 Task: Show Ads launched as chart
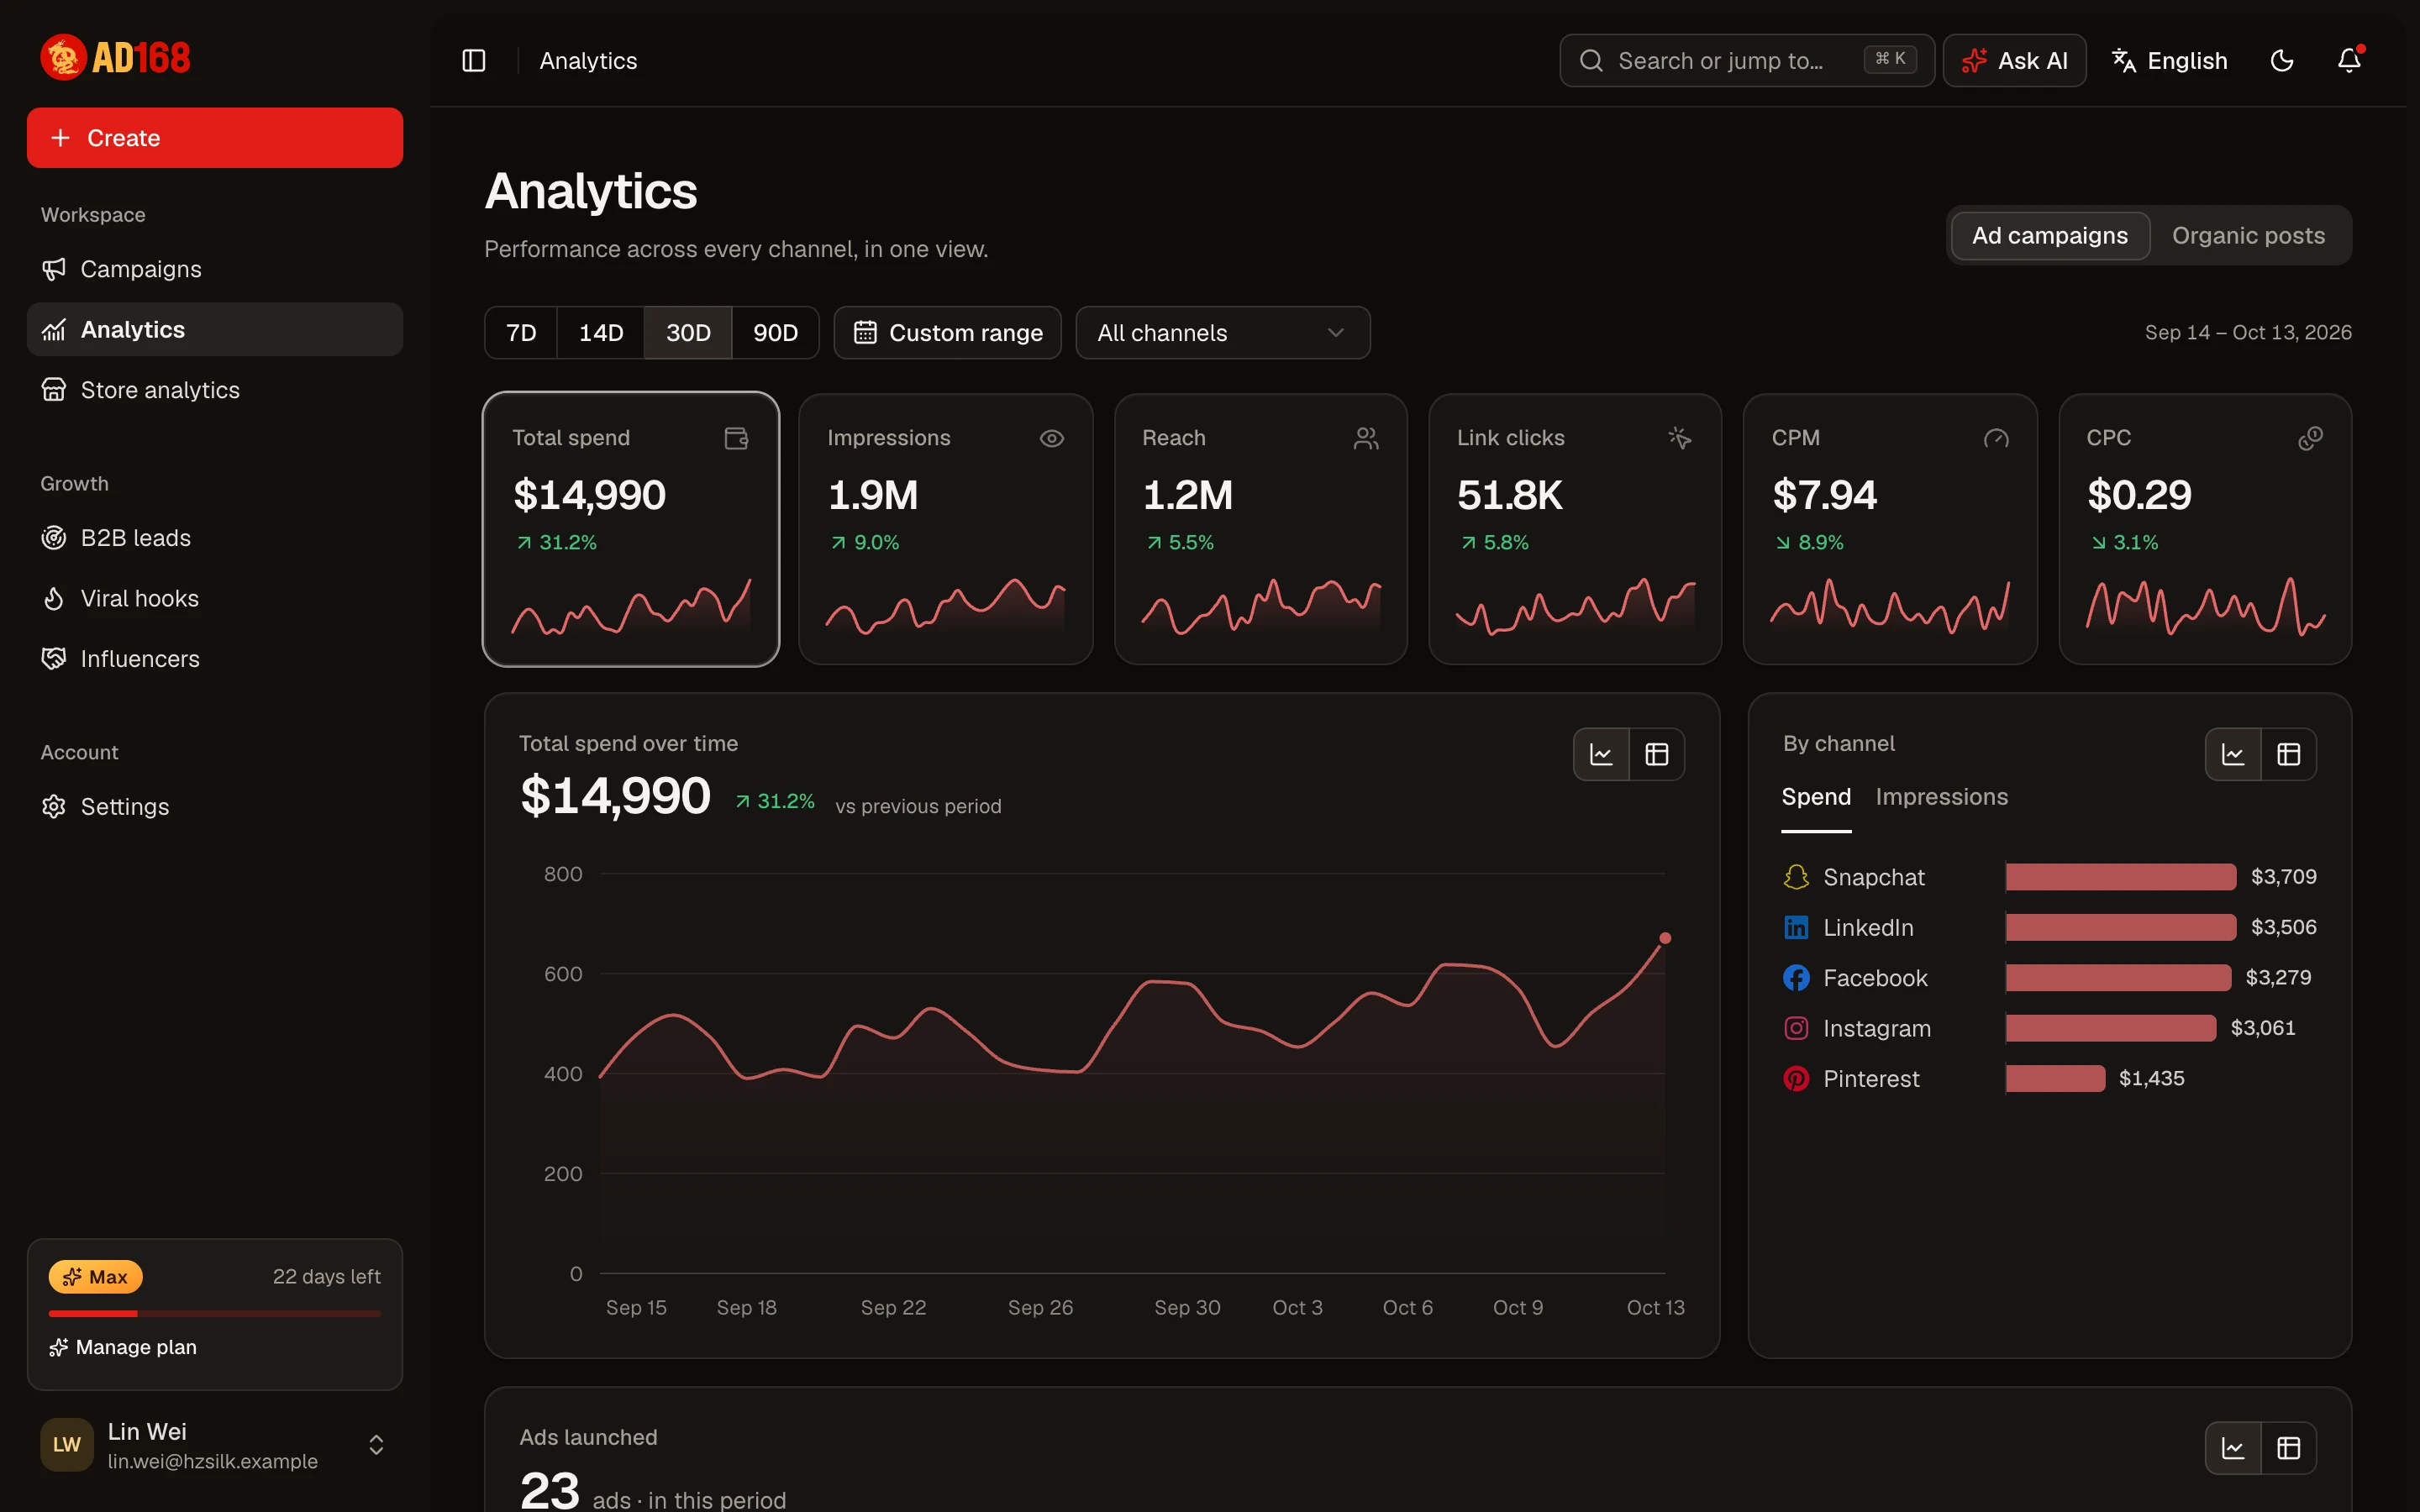click(2234, 1448)
